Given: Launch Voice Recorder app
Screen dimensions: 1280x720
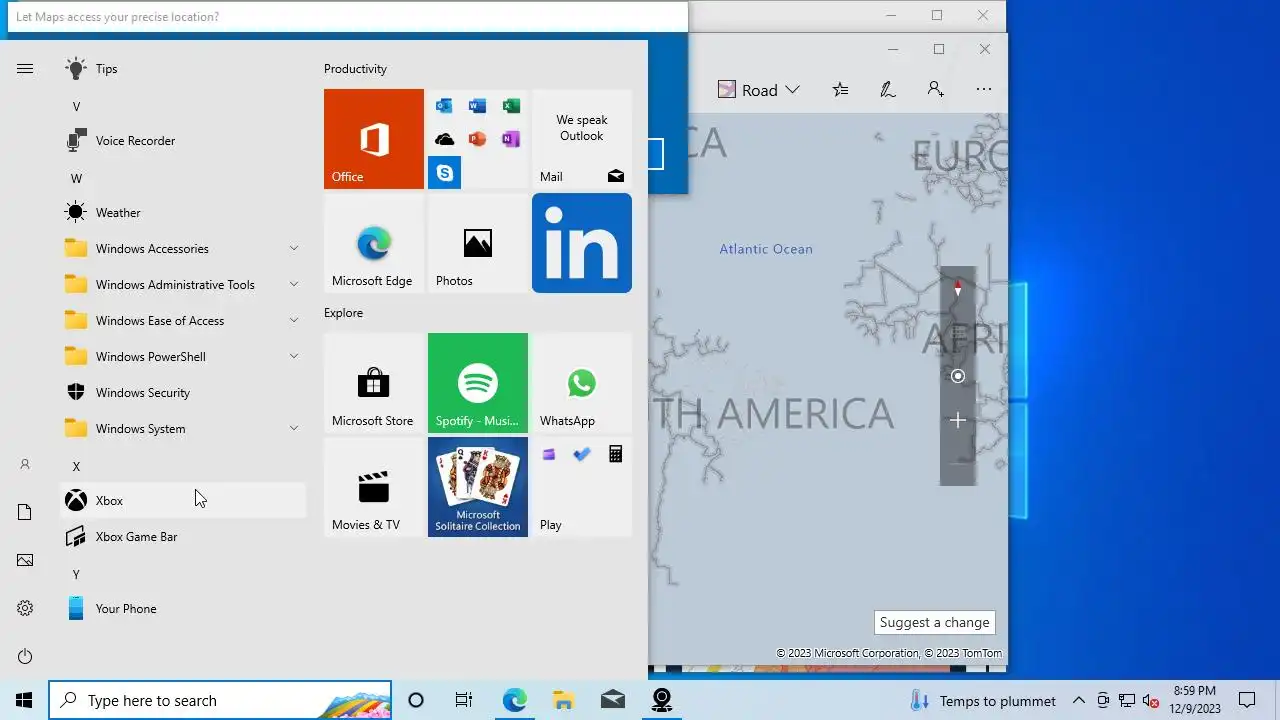Looking at the screenshot, I should point(183,141).
